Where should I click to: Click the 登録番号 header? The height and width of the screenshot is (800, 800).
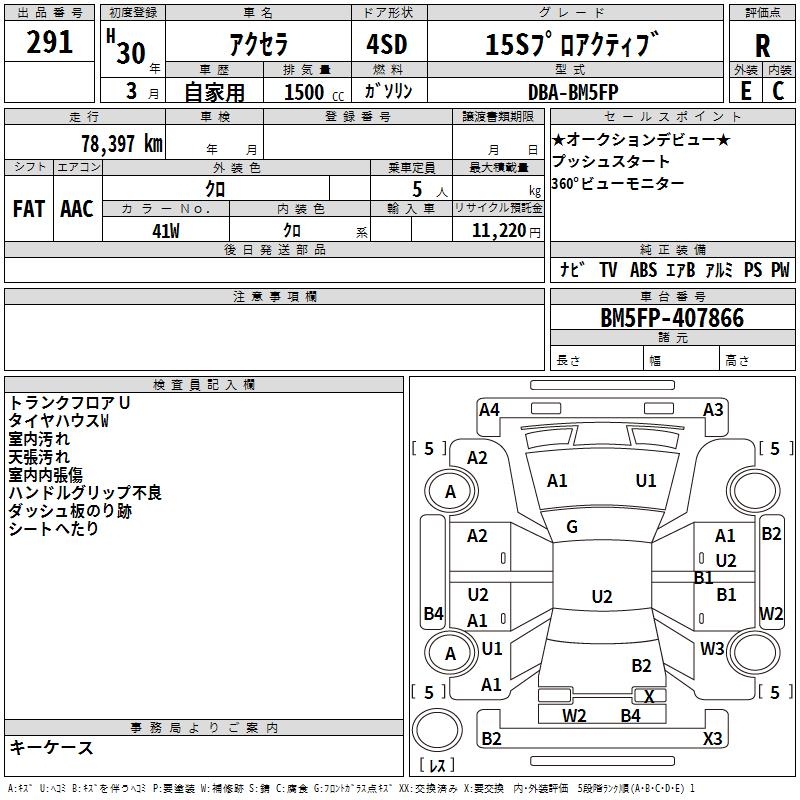[x=358, y=116]
